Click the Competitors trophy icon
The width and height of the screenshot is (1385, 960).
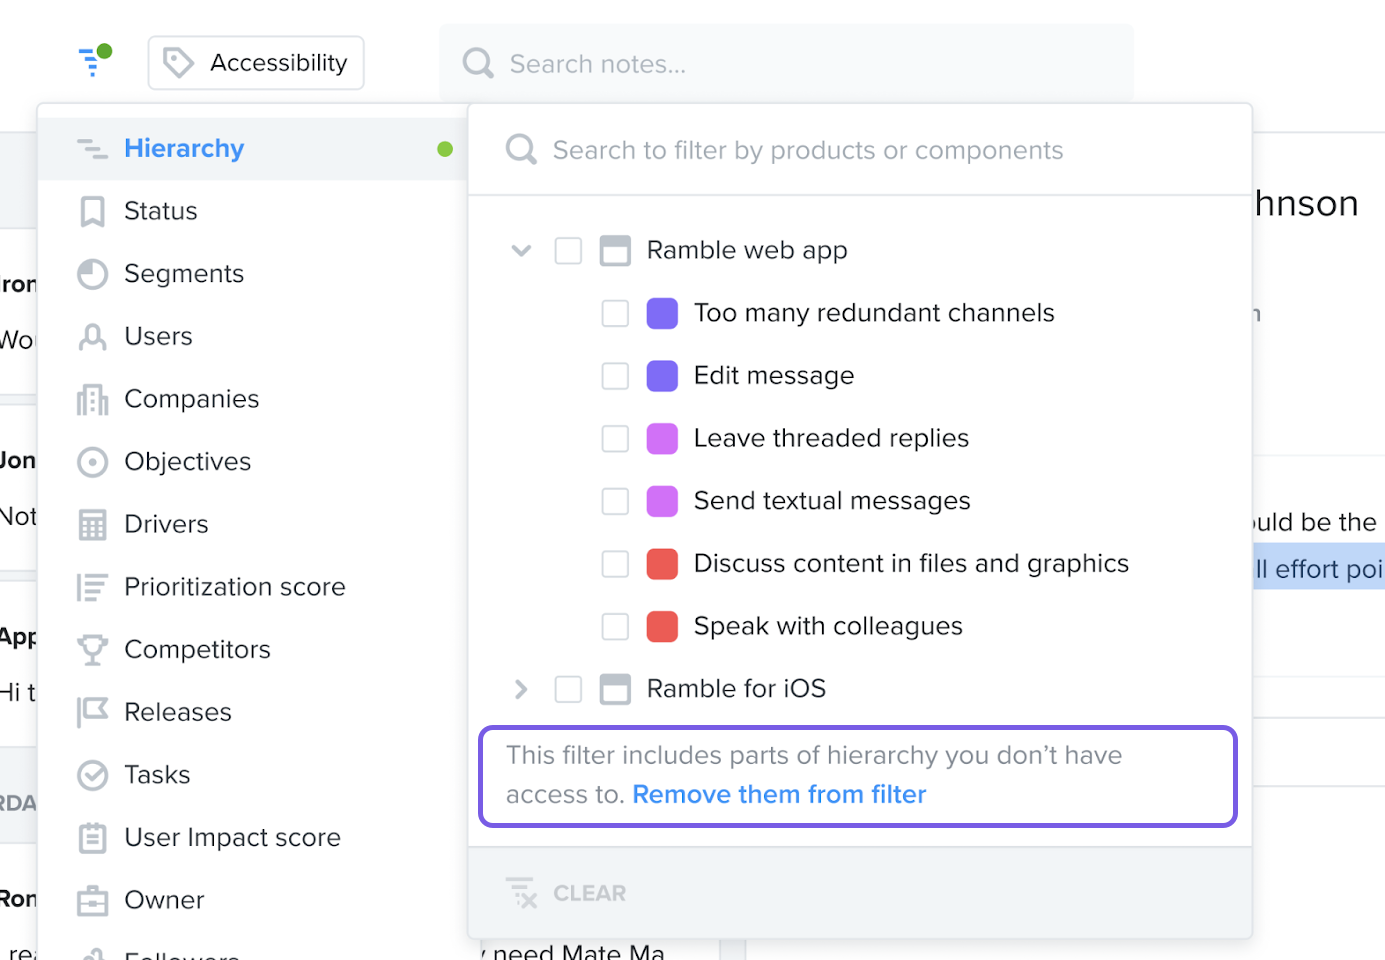pyautogui.click(x=92, y=650)
